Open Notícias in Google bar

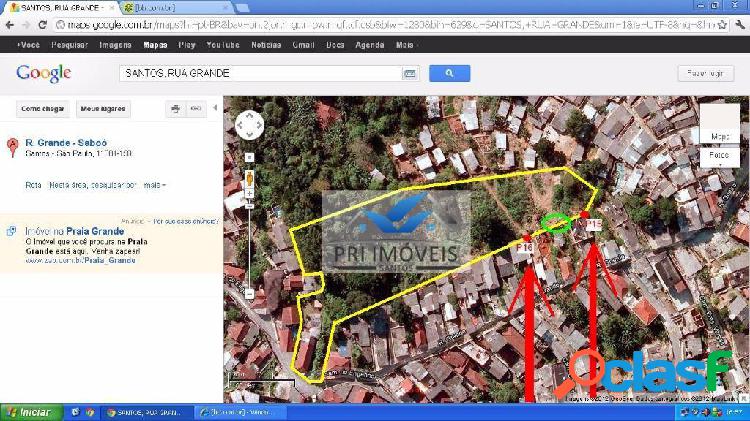click(x=266, y=45)
